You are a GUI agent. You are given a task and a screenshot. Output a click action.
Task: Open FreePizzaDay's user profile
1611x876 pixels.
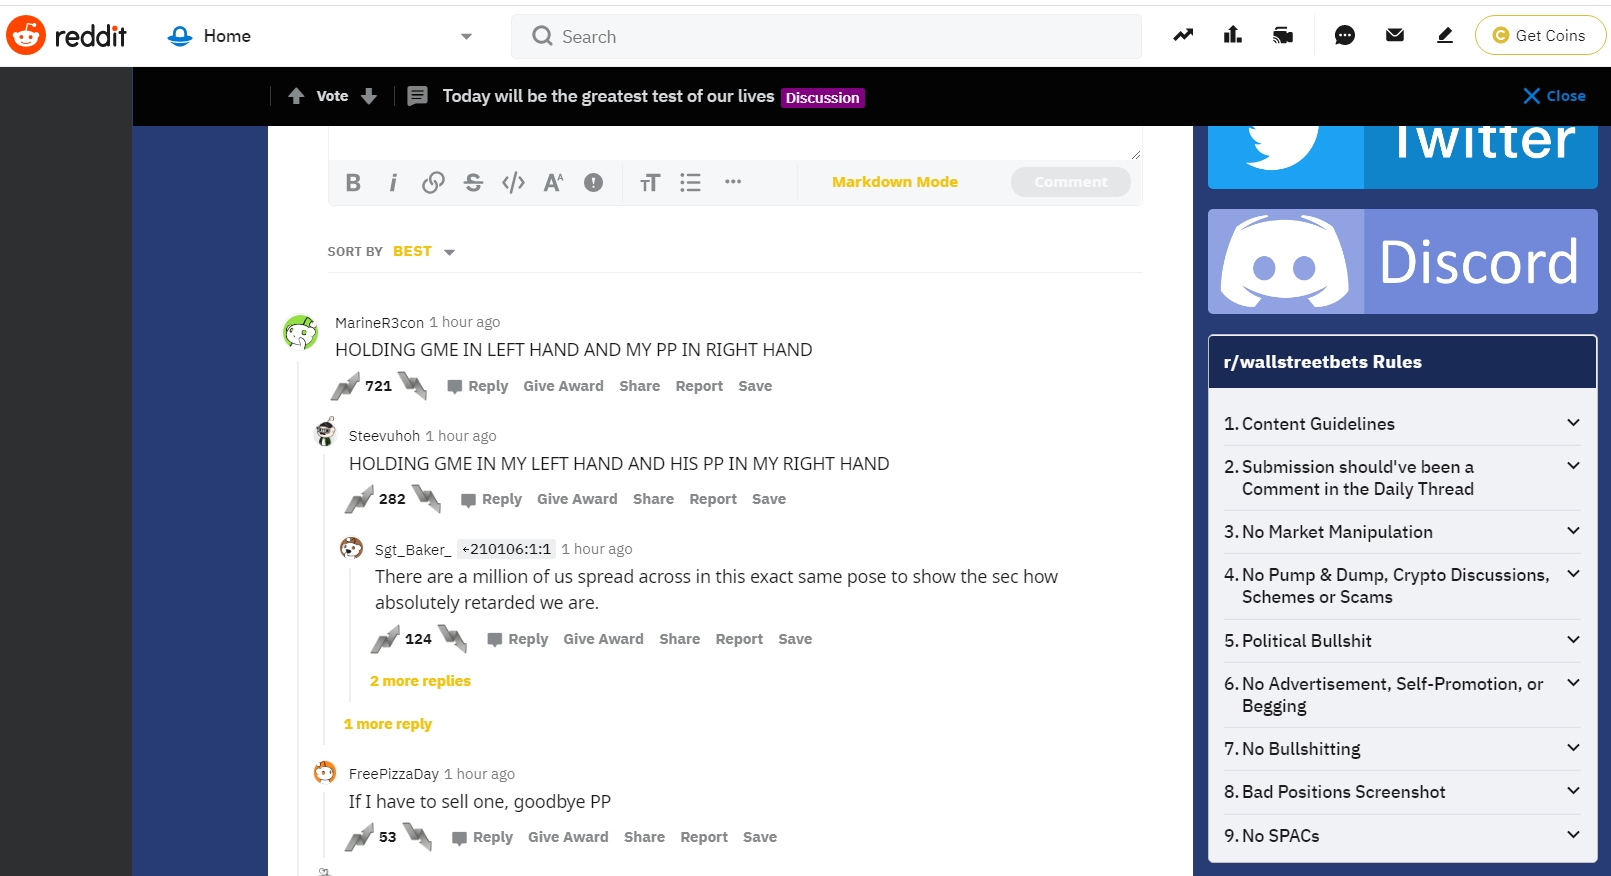coord(394,774)
